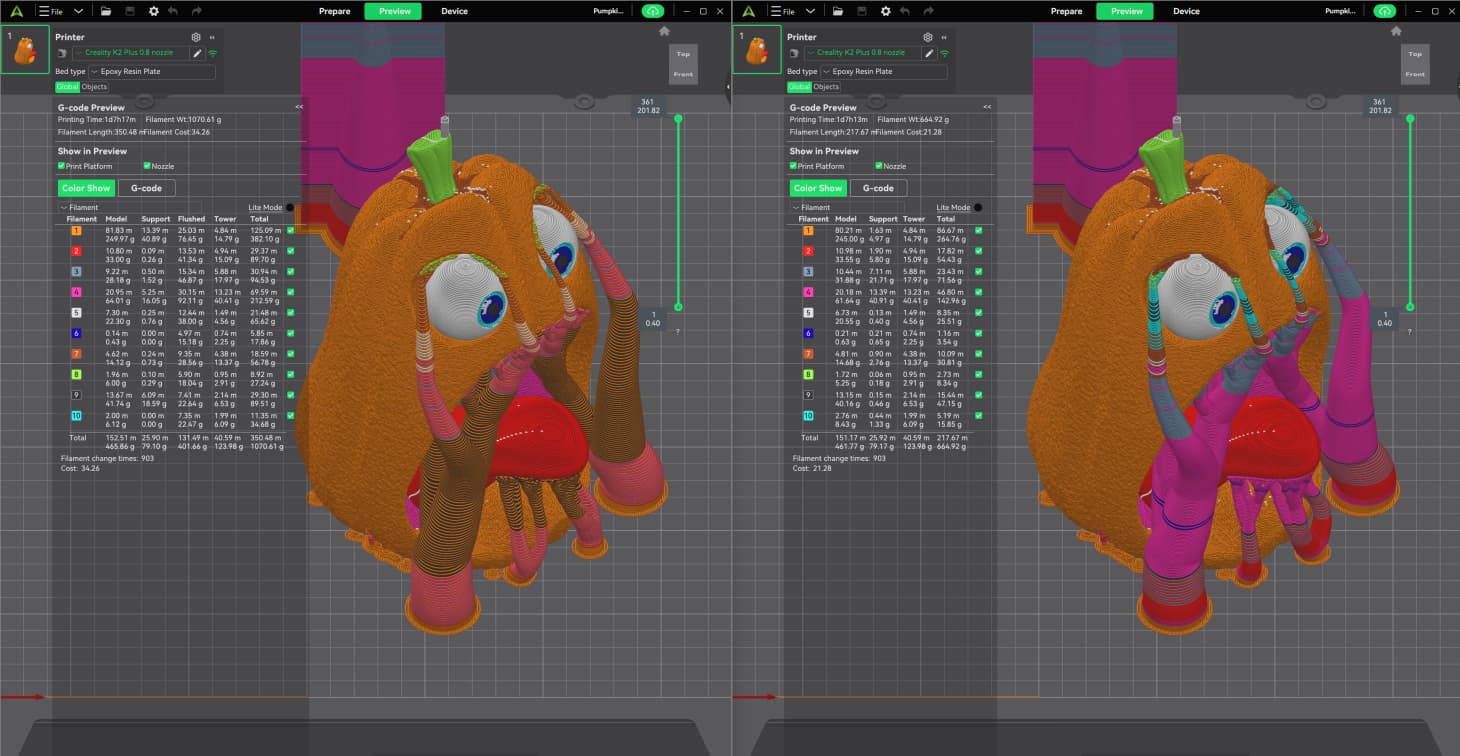The height and width of the screenshot is (756, 1460).
Task: Click the undo arrow in left window toolbar
Action: [x=173, y=11]
